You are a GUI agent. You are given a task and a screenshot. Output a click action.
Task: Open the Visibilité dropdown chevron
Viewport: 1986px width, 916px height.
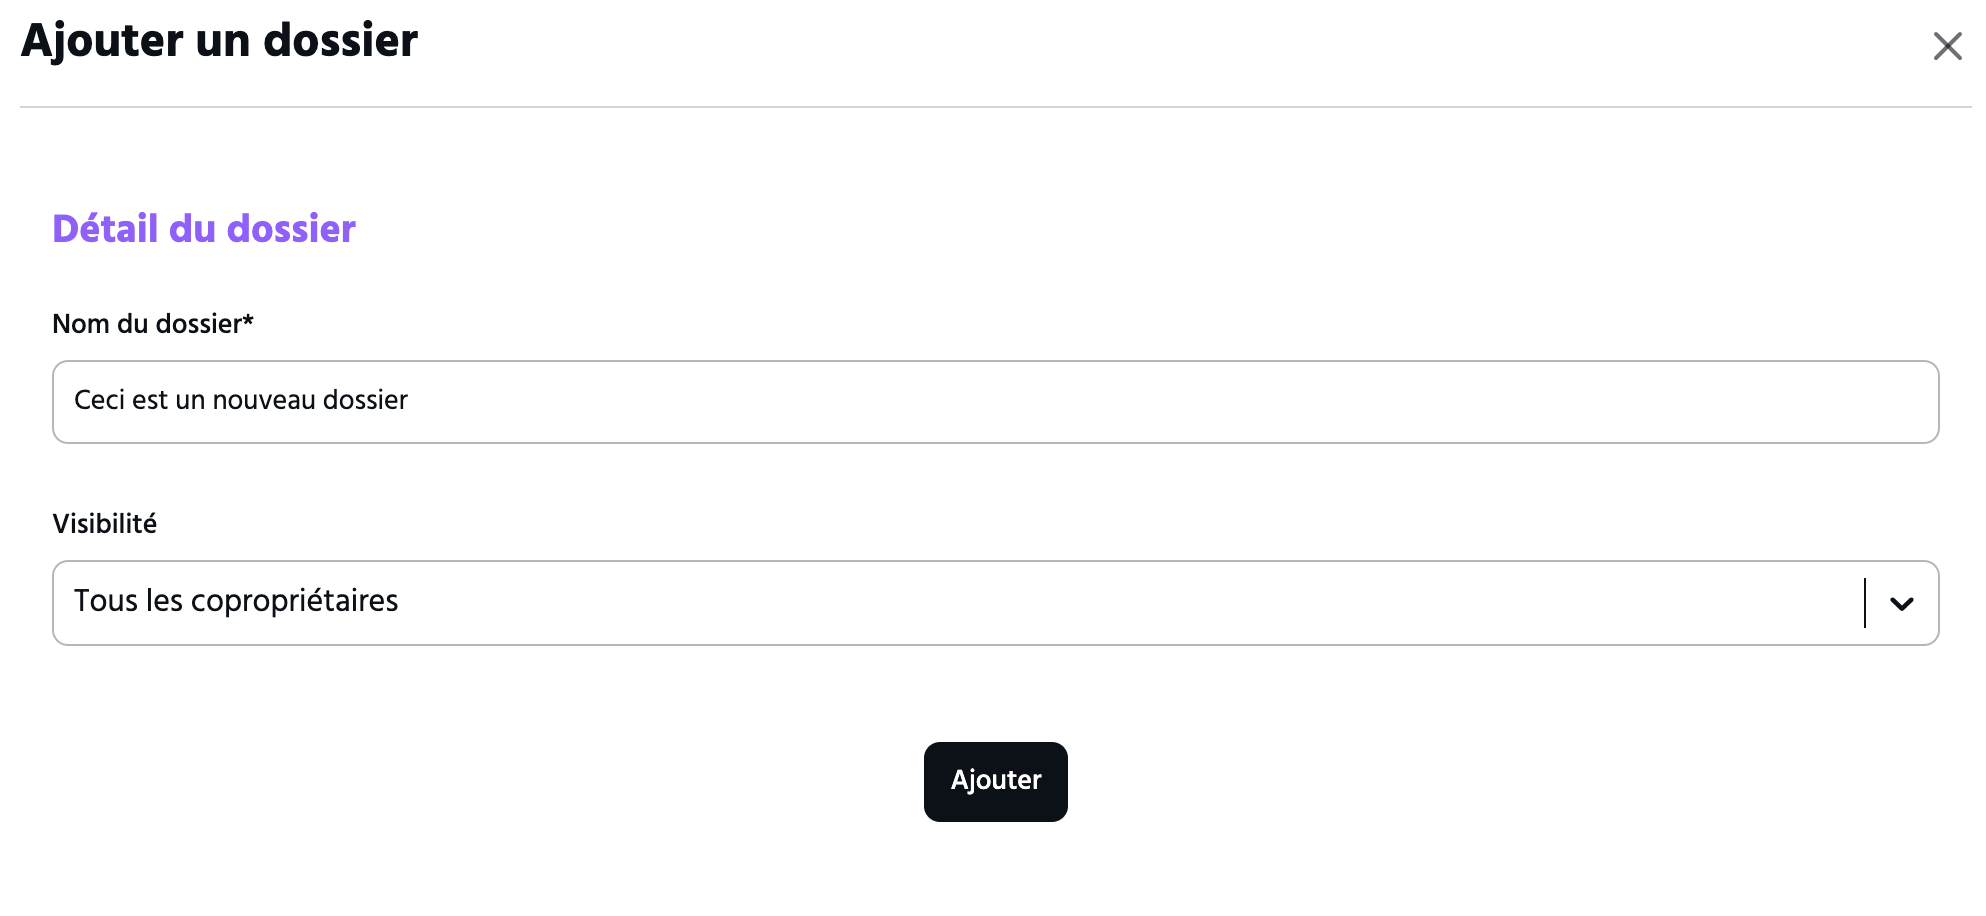click(1901, 603)
